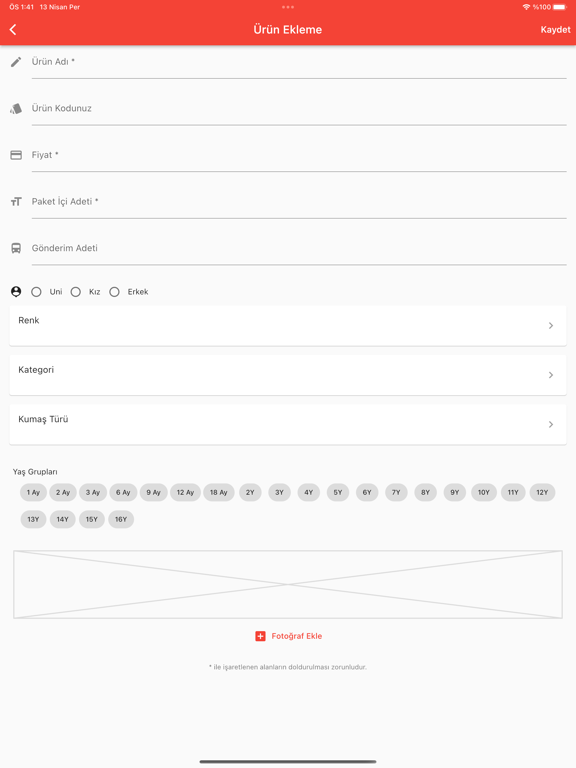Toggle the 10Y age chip

click(x=484, y=492)
